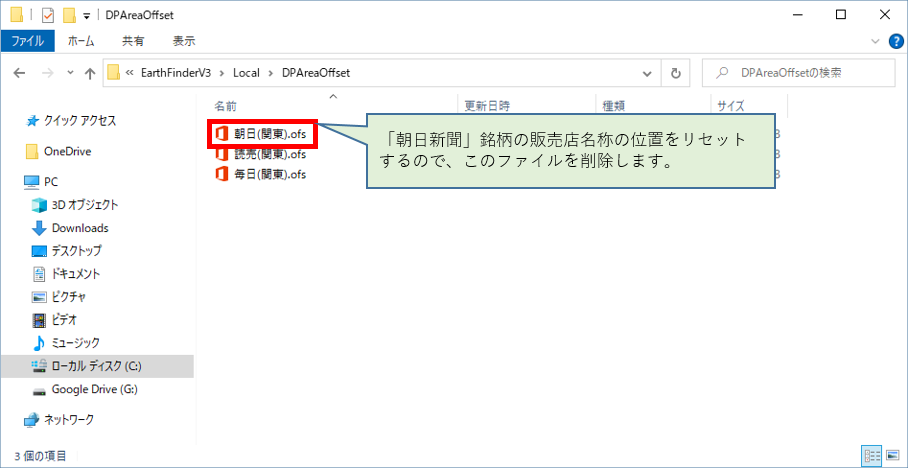Click the star icon beside クイック アクセス
Screen dimensions: 908x468
[x=32, y=121]
